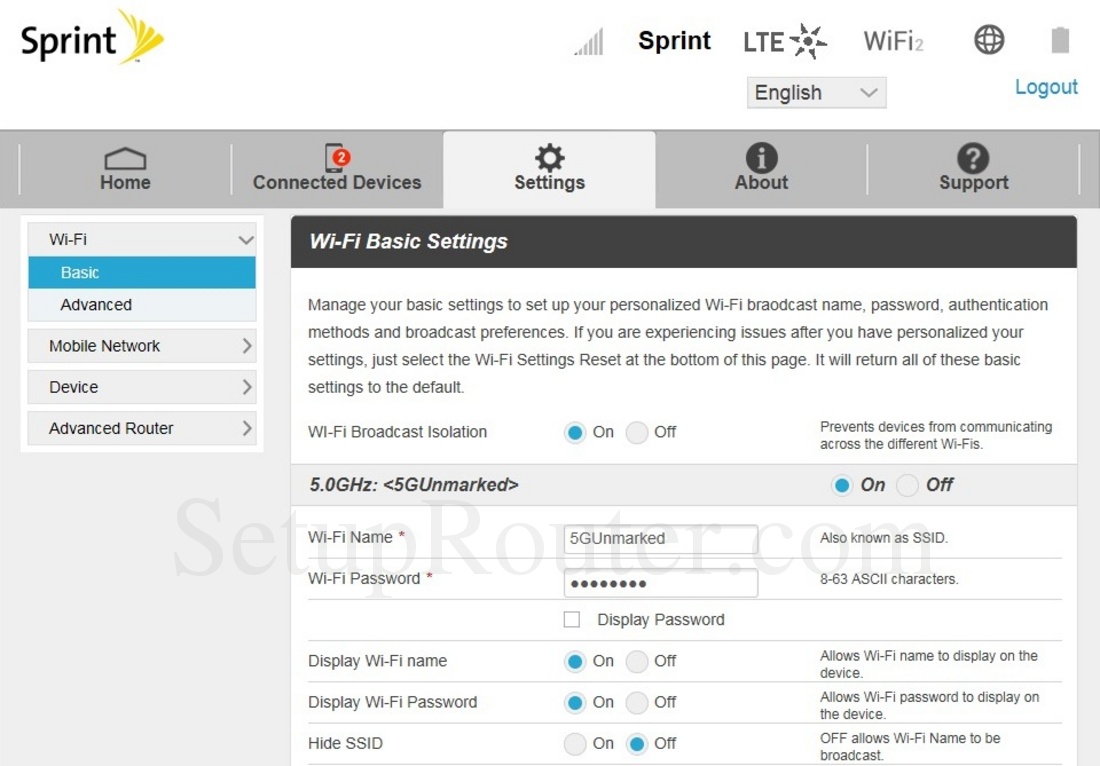This screenshot has height=766, width=1100.
Task: Click the Wi-Fi Password input field
Action: click(661, 583)
